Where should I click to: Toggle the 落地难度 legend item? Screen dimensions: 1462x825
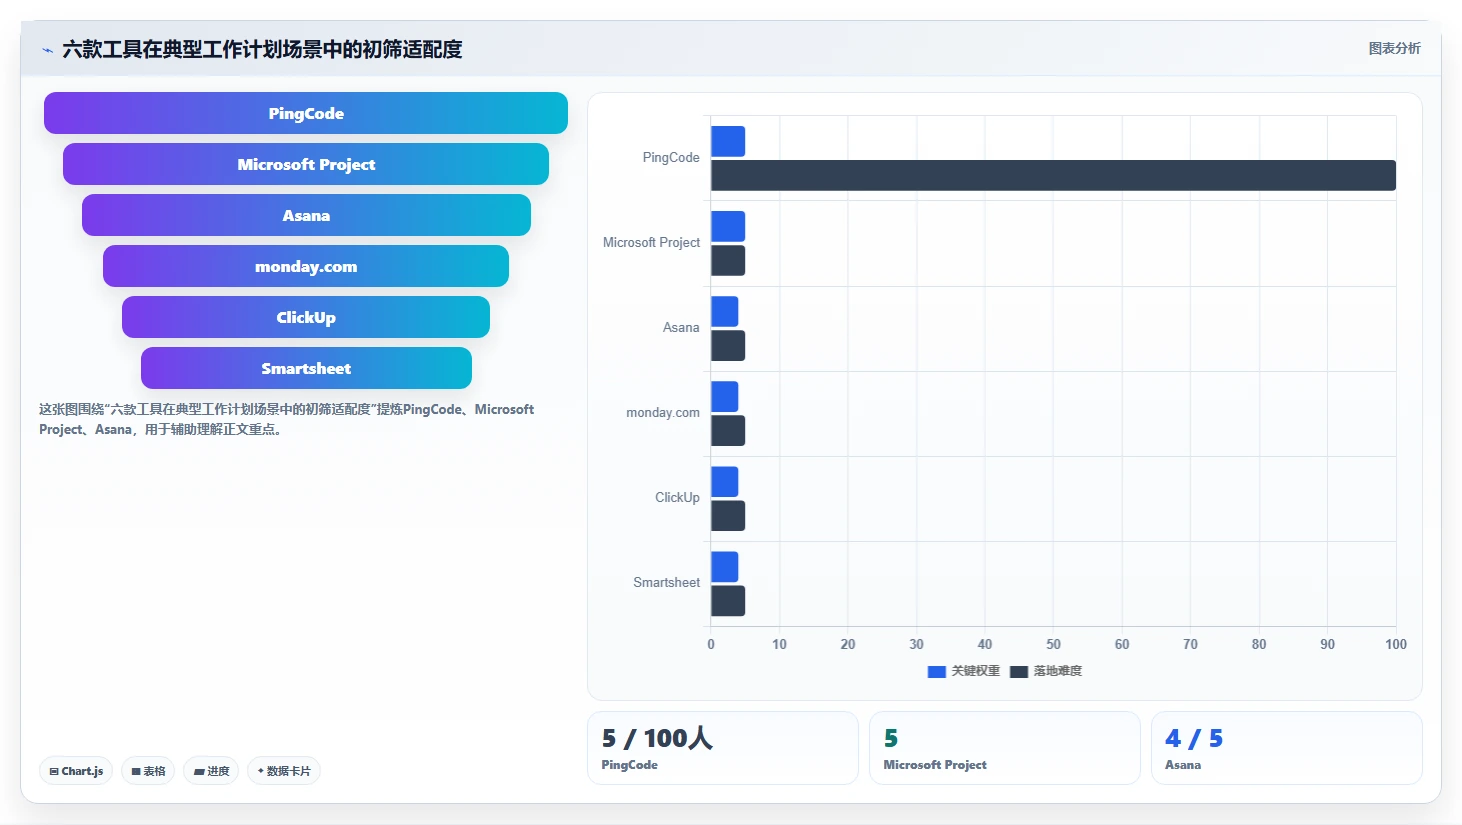pos(1046,671)
